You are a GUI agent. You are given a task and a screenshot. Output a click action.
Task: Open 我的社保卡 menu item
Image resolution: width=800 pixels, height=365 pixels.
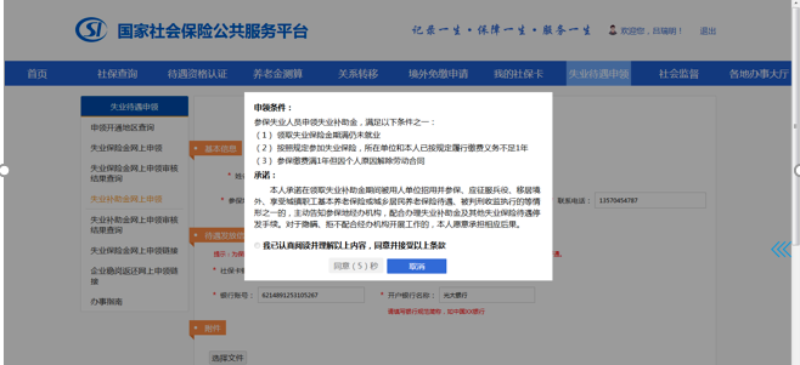[x=518, y=74]
